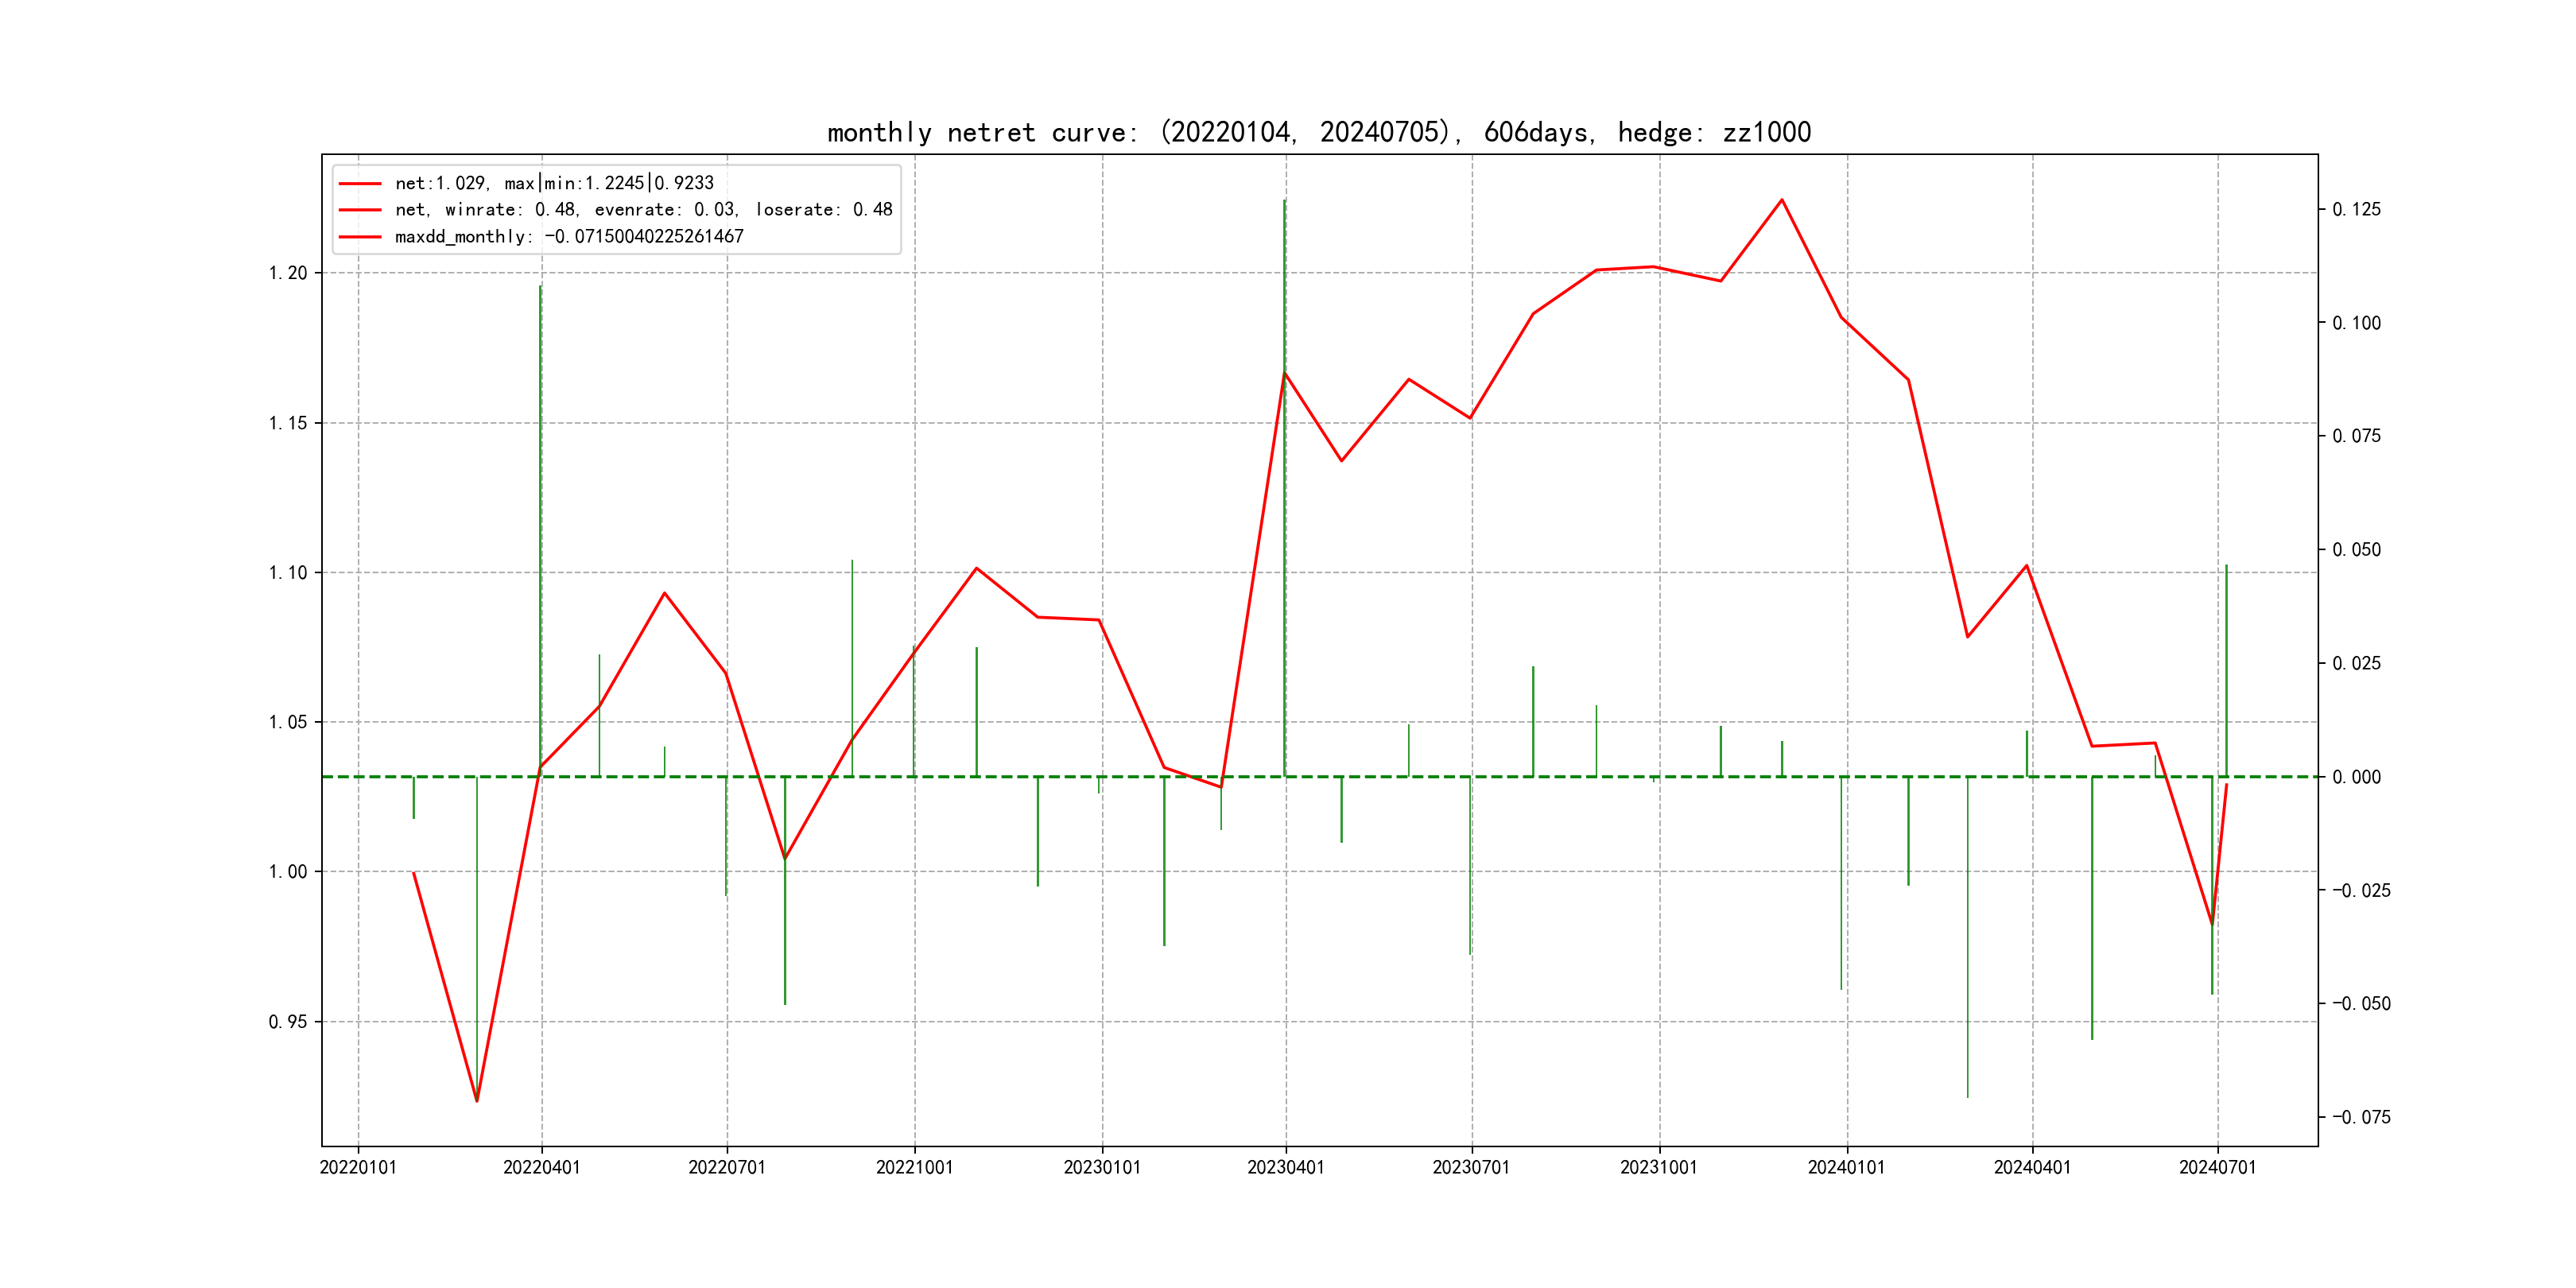
Task: Click the 20240101 x-axis tick label
Action: pos(1845,1168)
